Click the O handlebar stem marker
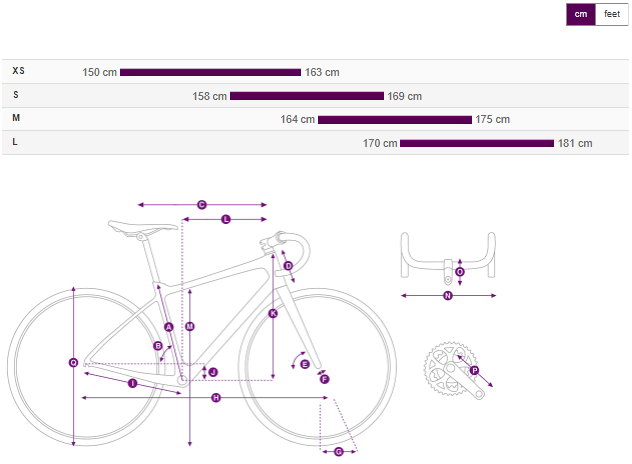The width and height of the screenshot is (632, 464). click(x=460, y=271)
